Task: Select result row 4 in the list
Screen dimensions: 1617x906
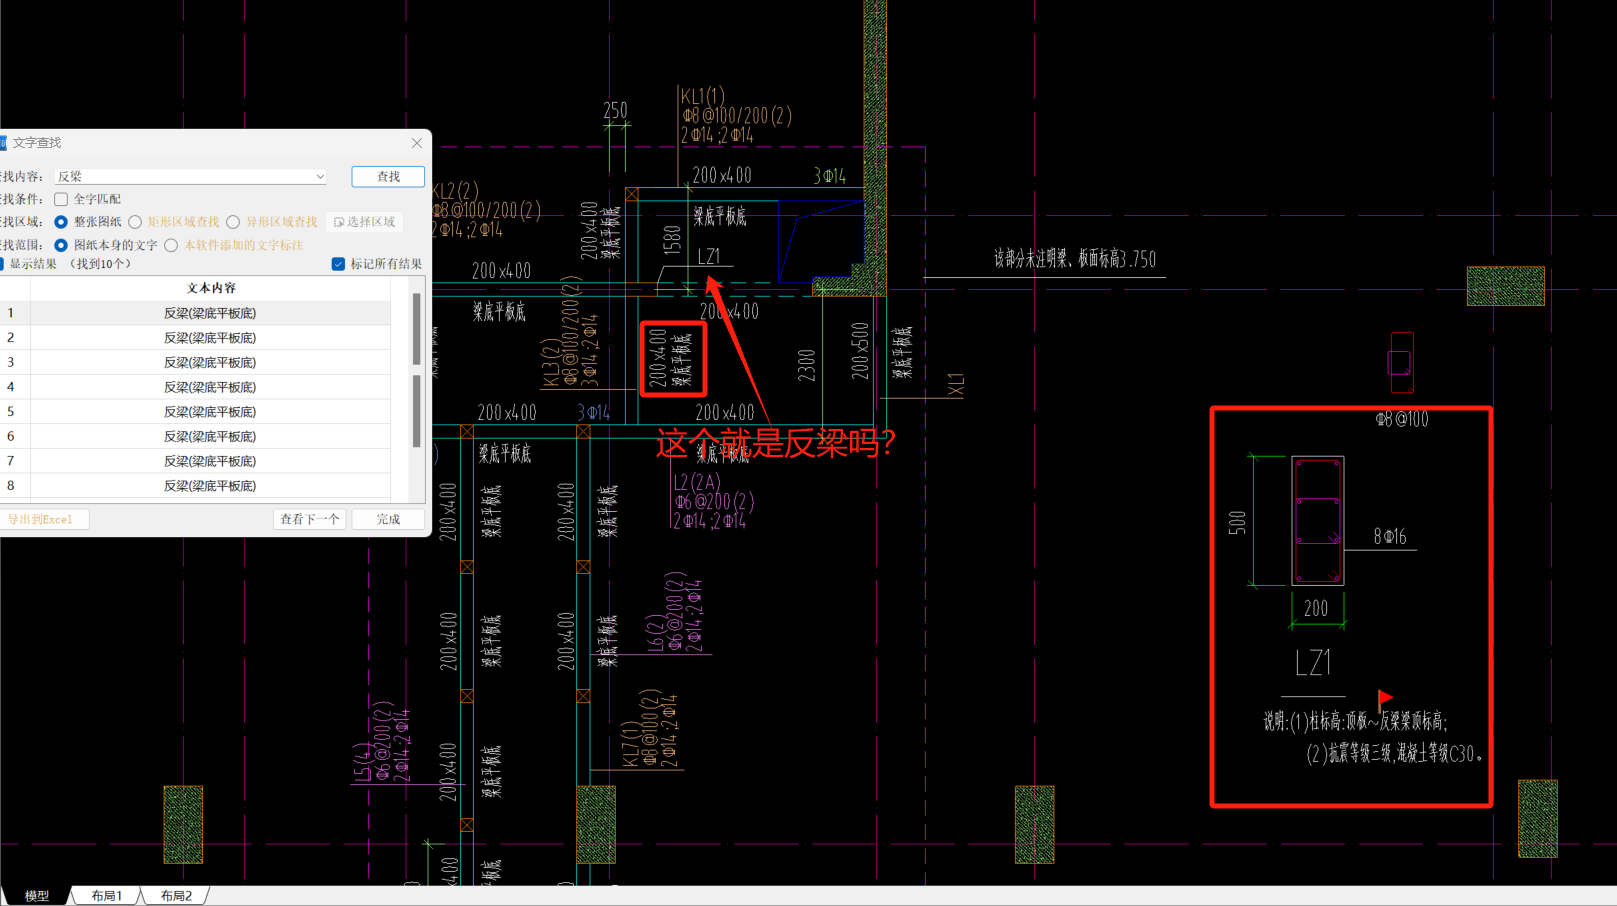Action: click(210, 387)
